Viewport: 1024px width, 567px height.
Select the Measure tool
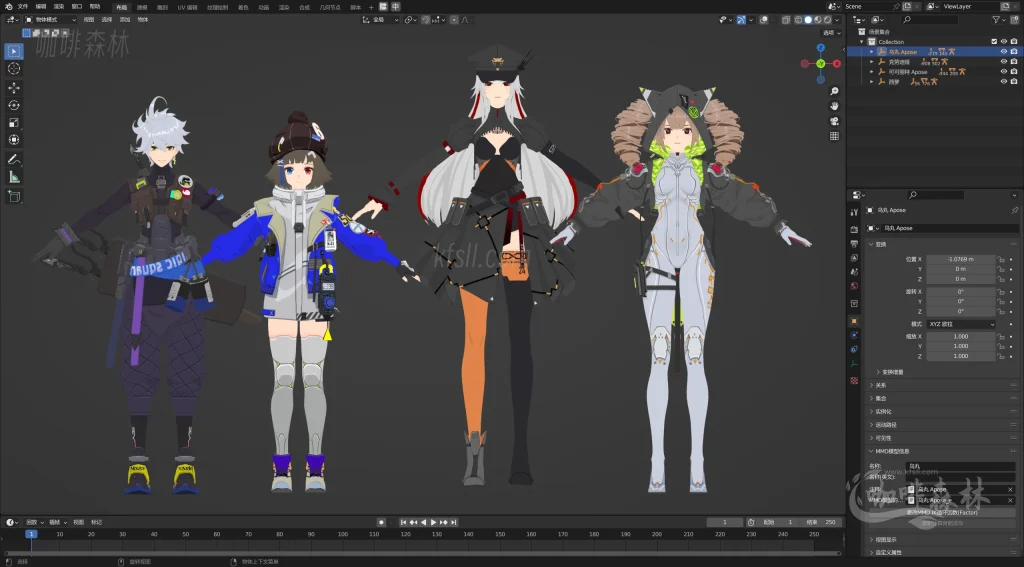coord(14,177)
